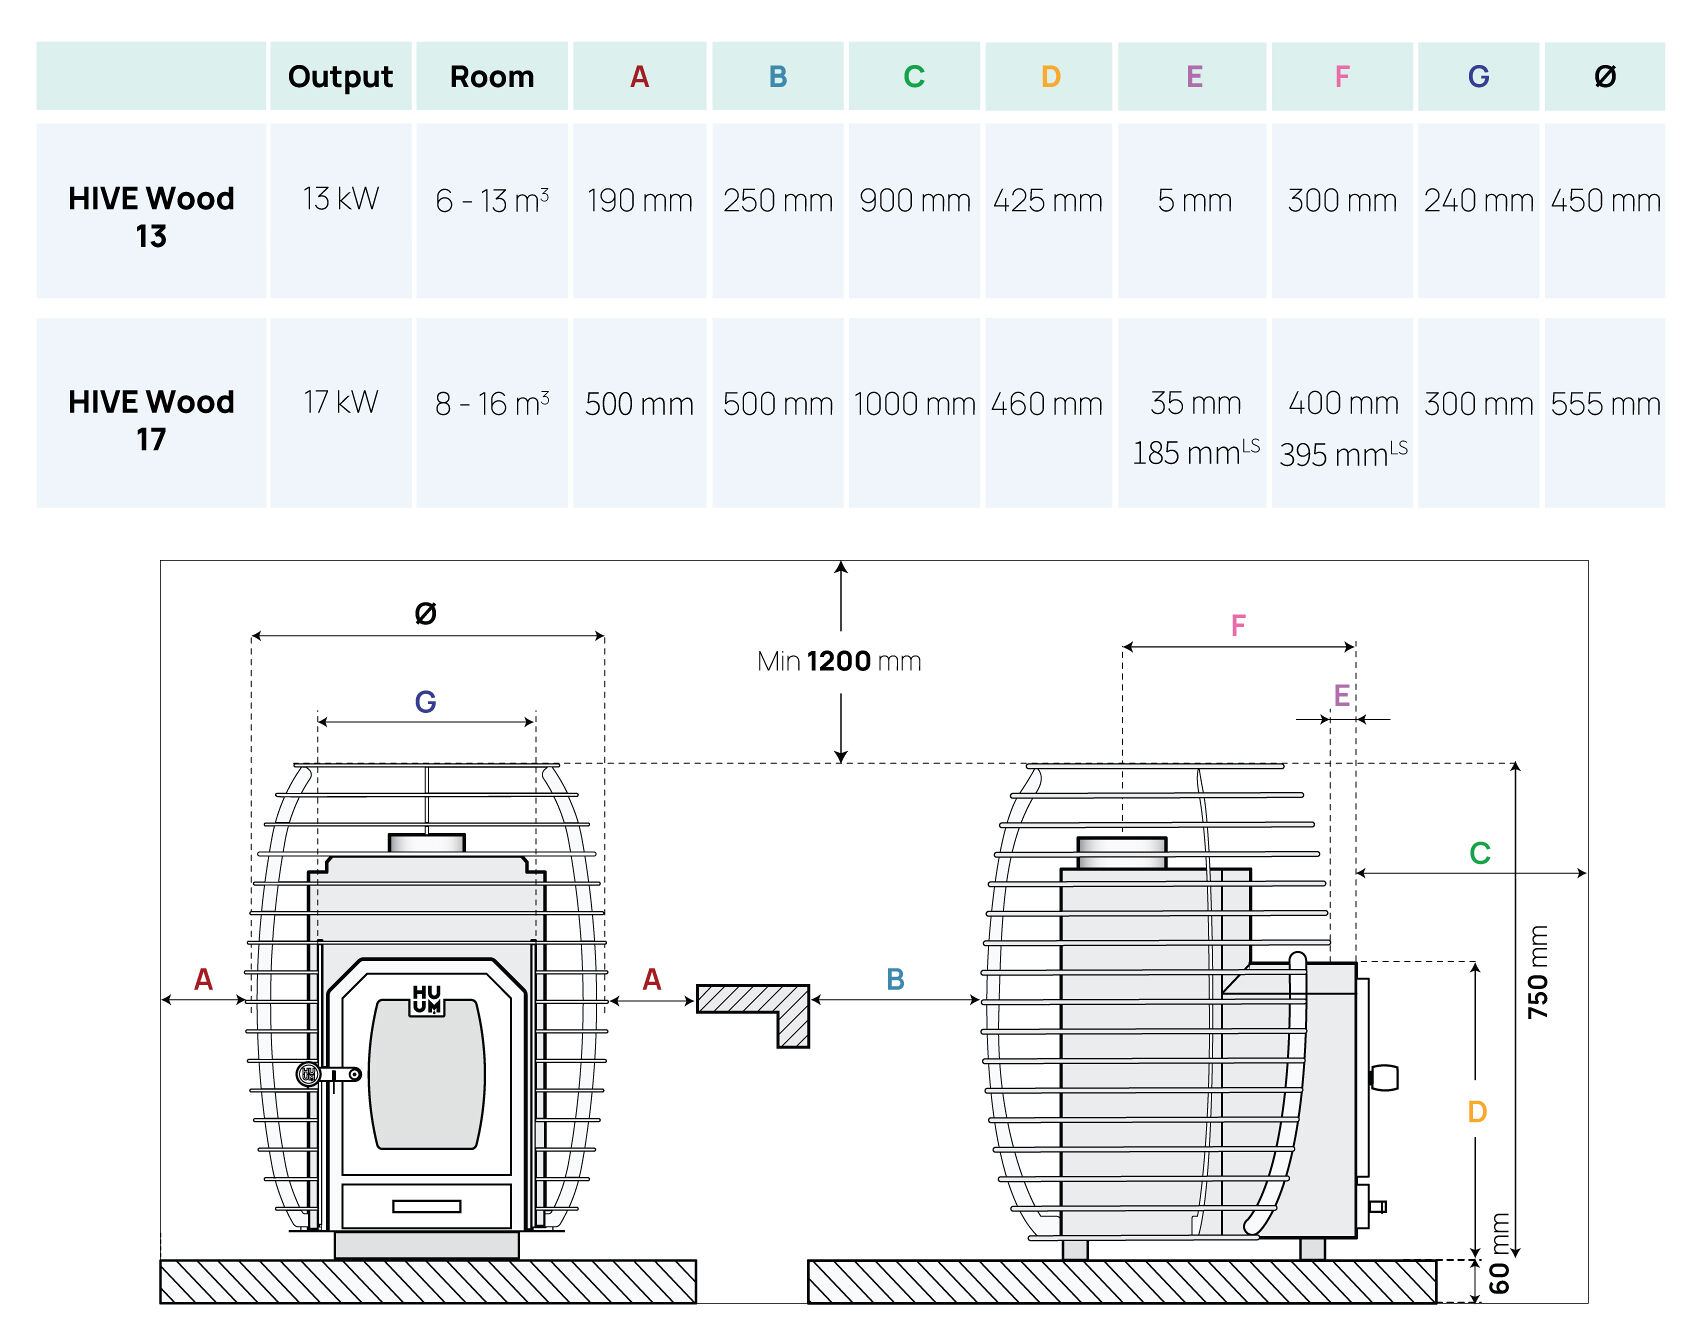Click the pink F header in the table
The height and width of the screenshot is (1342, 1700).
point(1342,77)
